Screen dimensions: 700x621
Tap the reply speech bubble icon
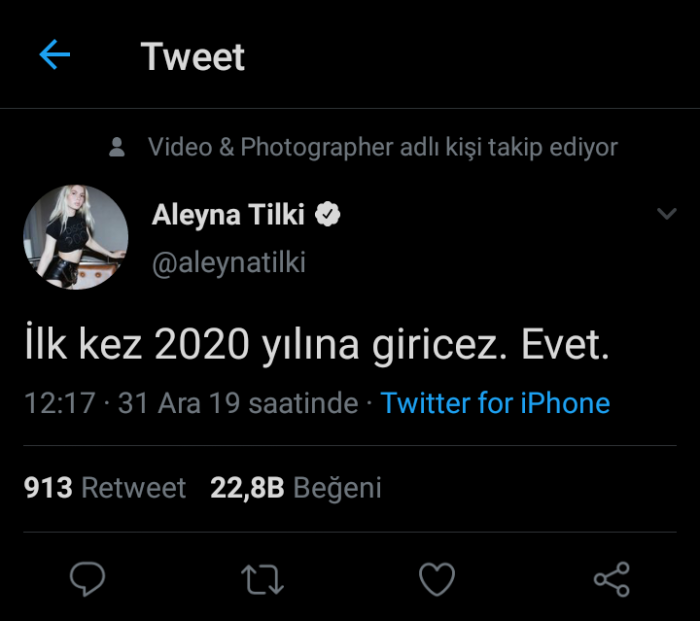pyautogui.click(x=88, y=579)
